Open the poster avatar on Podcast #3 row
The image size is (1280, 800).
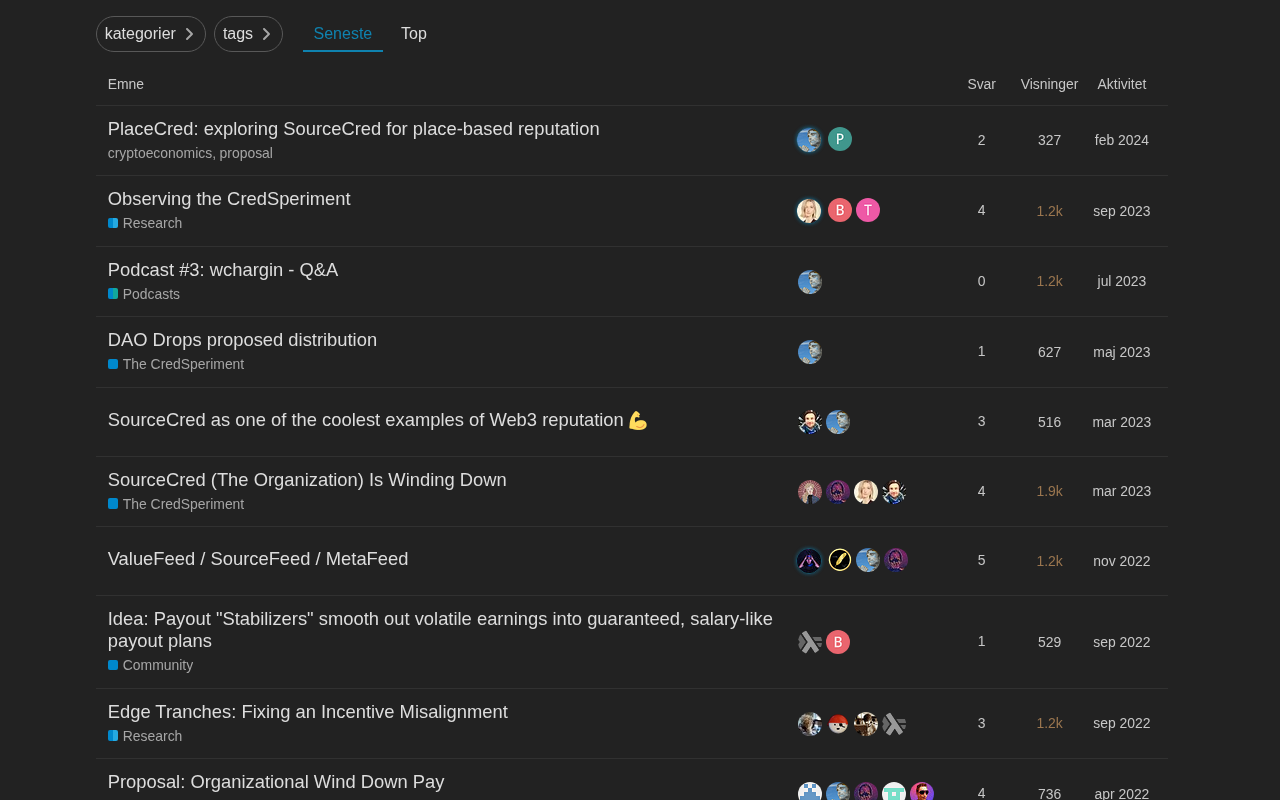[810, 282]
